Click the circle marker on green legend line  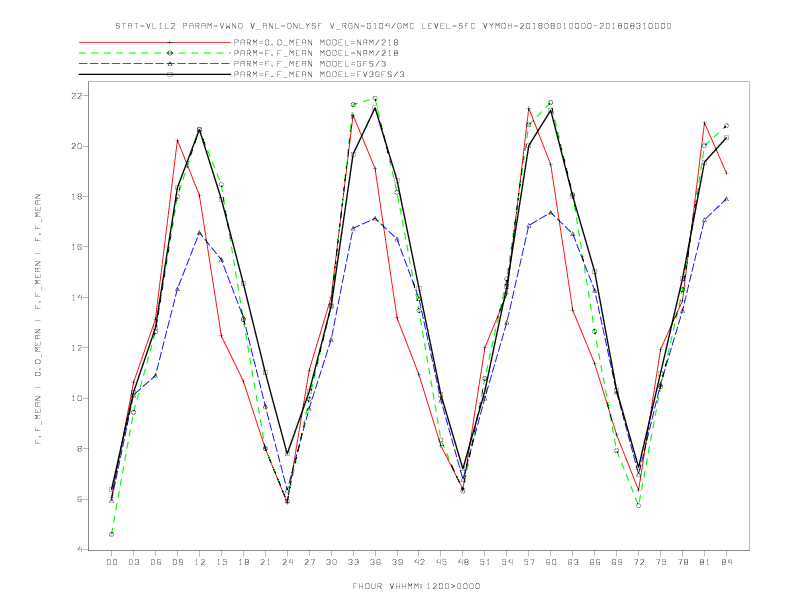[170, 53]
